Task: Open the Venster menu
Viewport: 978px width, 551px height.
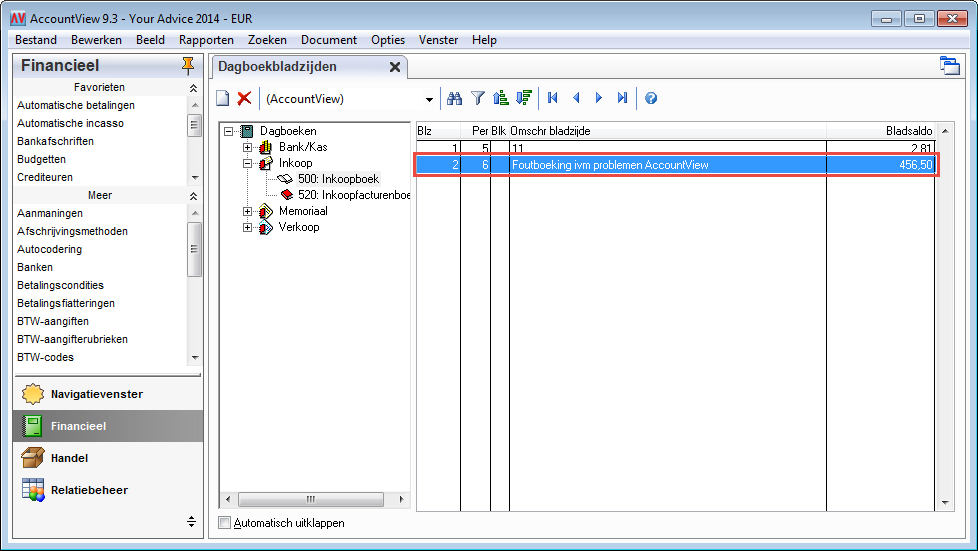Action: pyautogui.click(x=438, y=40)
